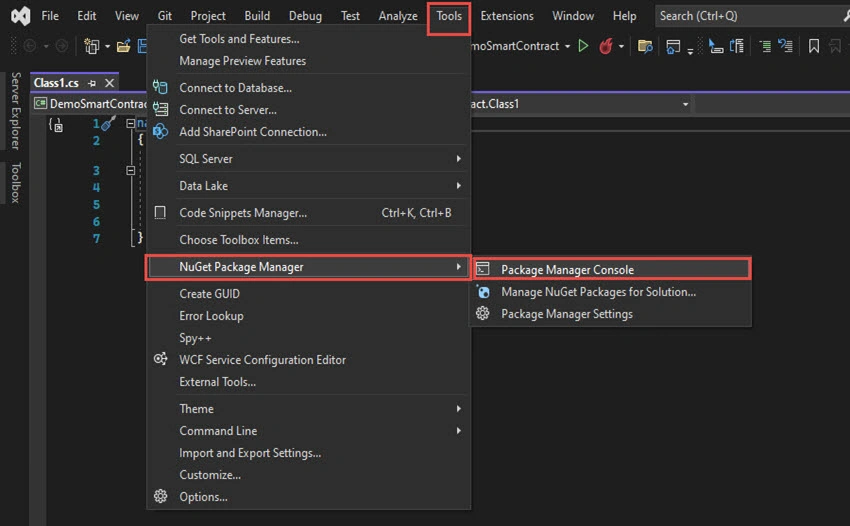Expand the Command Line submenu

308,431
